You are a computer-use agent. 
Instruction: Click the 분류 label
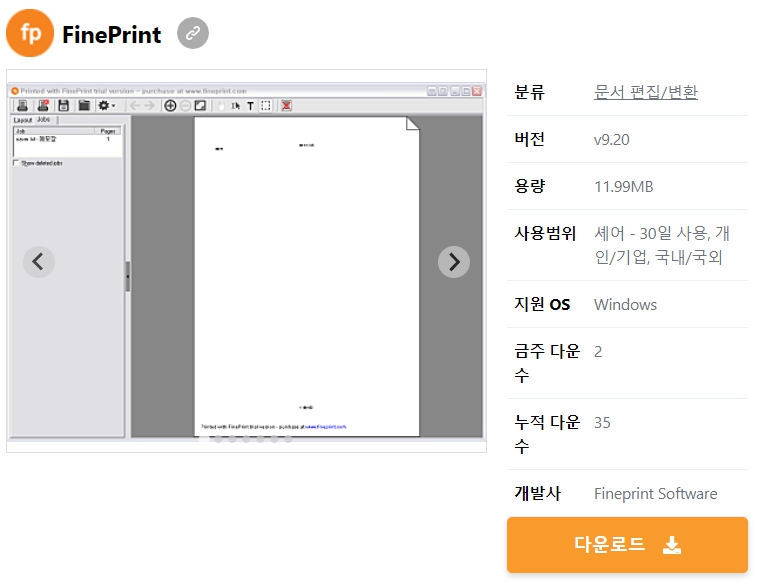click(529, 92)
